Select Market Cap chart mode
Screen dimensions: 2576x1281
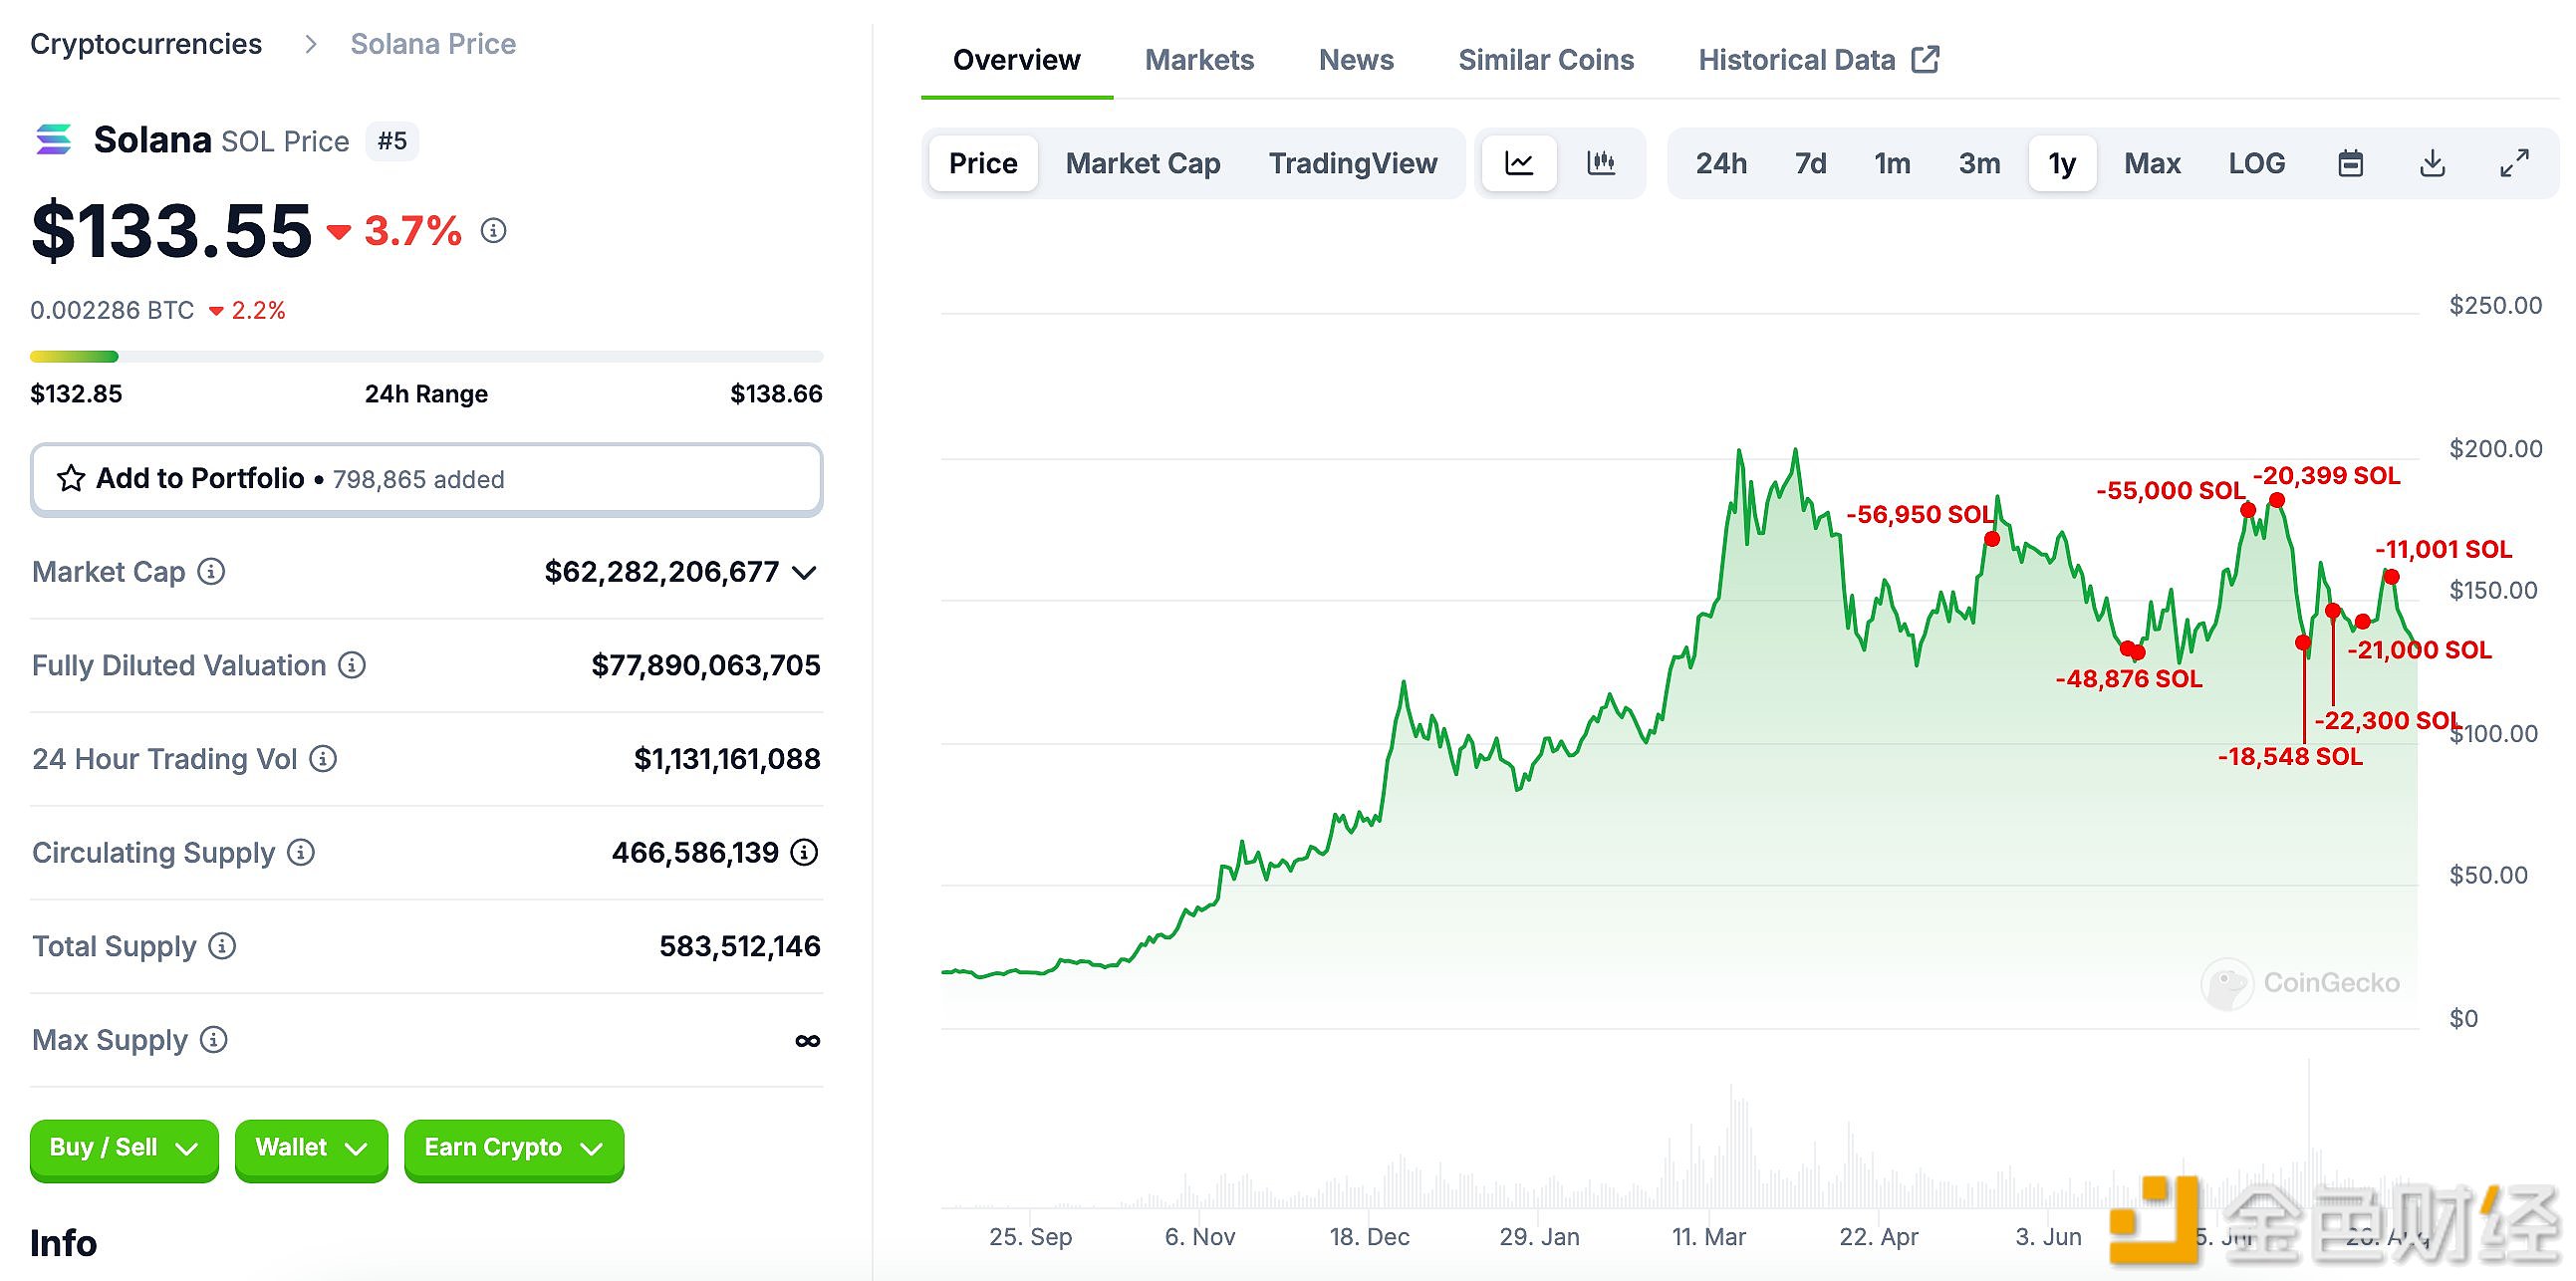pyautogui.click(x=1143, y=163)
